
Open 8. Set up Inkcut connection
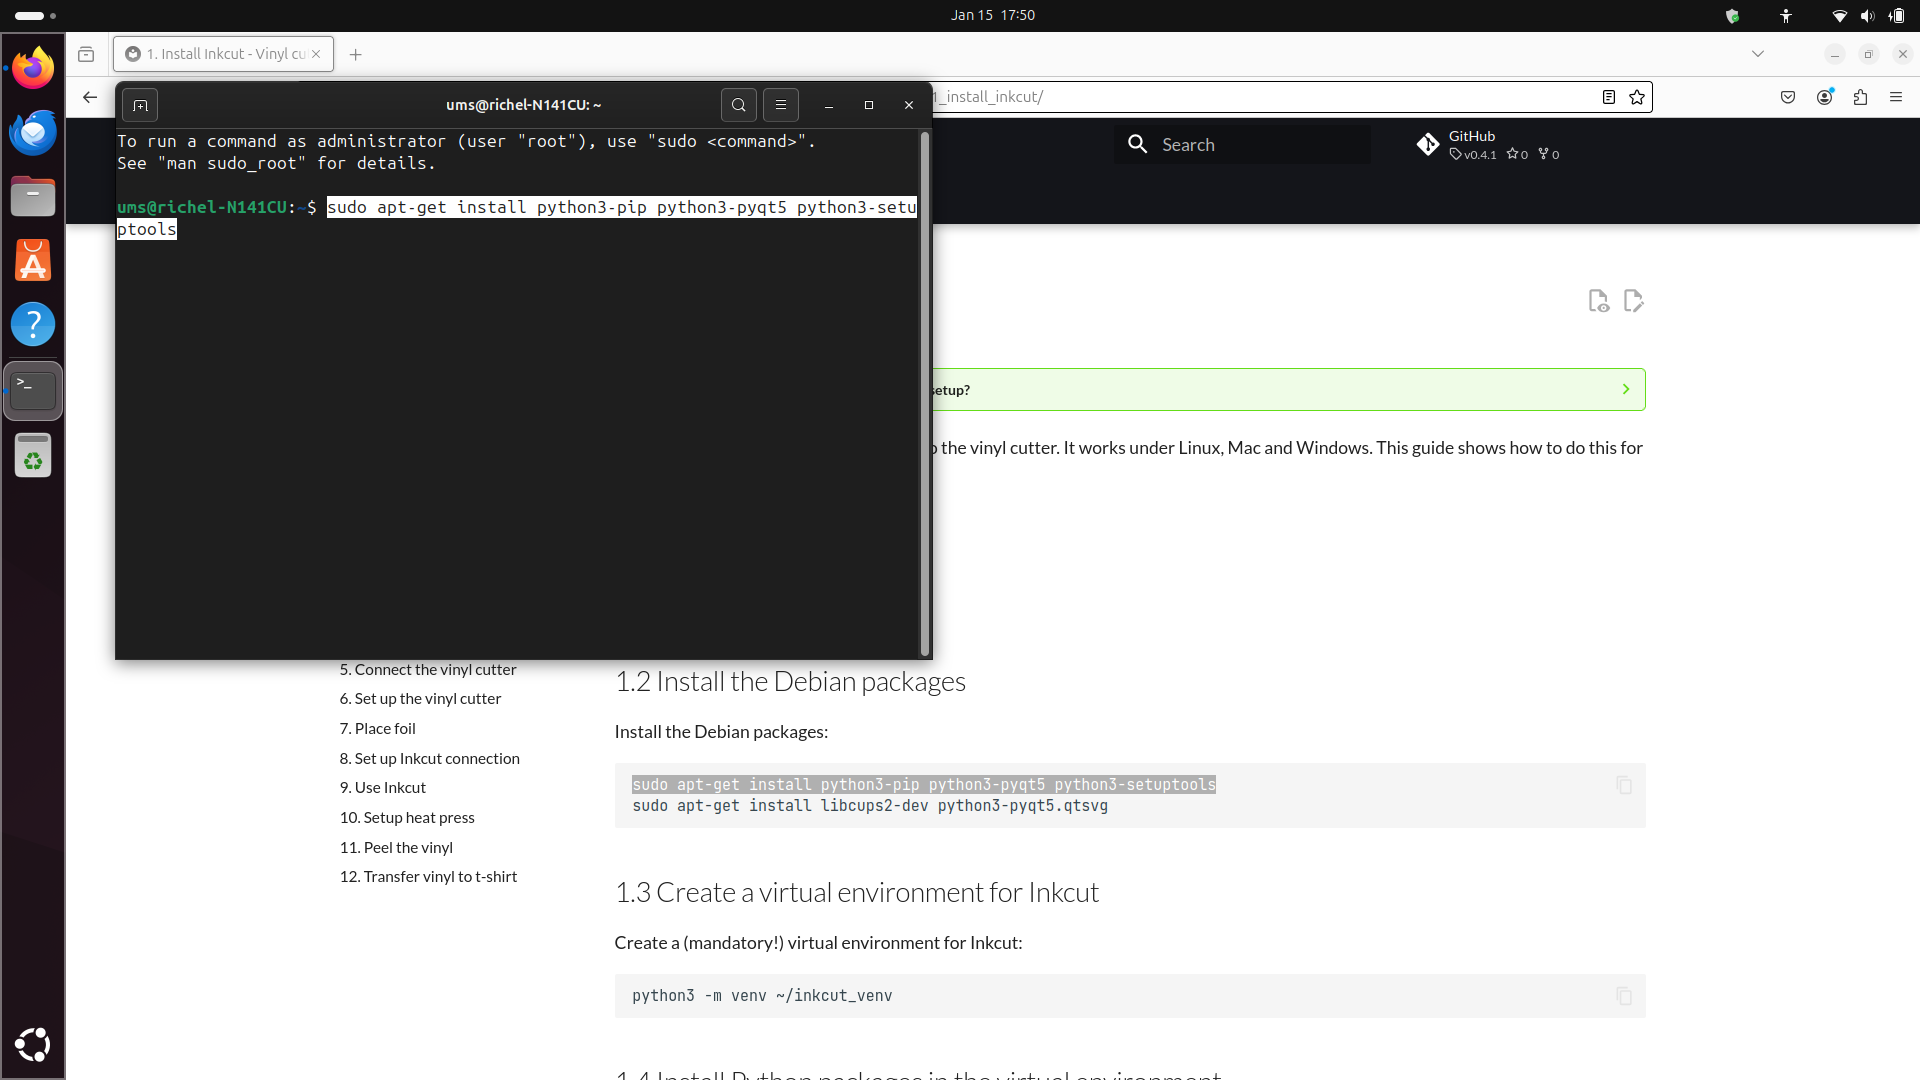pyautogui.click(x=429, y=759)
